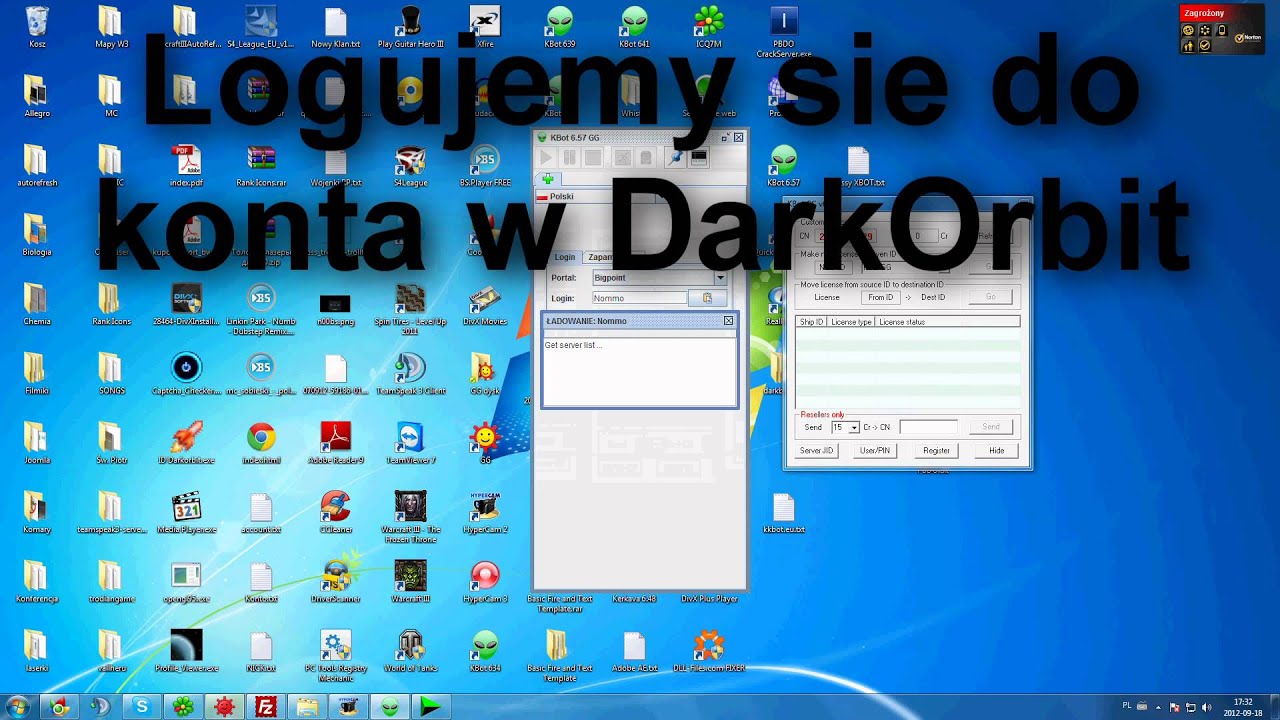Select the Nowy Klan.txt desktop file
Screen dimensions: 1280x720
(335, 27)
